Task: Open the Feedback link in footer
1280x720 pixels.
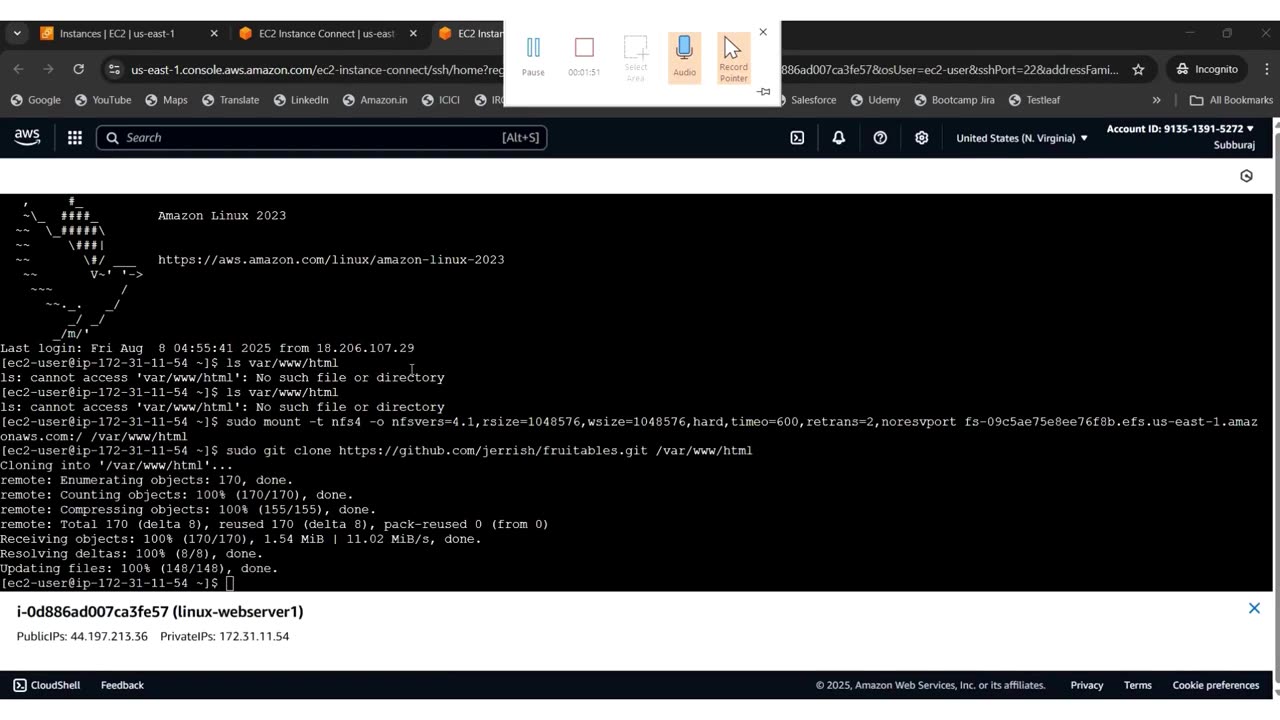Action: [x=122, y=685]
